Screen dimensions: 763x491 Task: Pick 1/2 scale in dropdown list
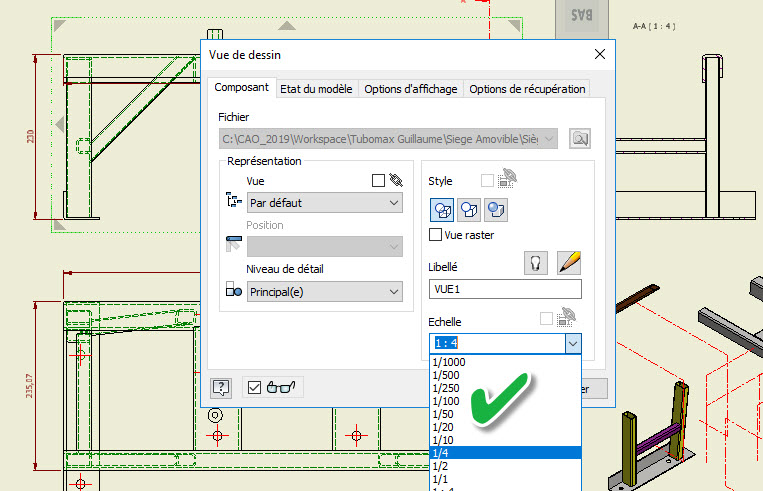[439, 465]
